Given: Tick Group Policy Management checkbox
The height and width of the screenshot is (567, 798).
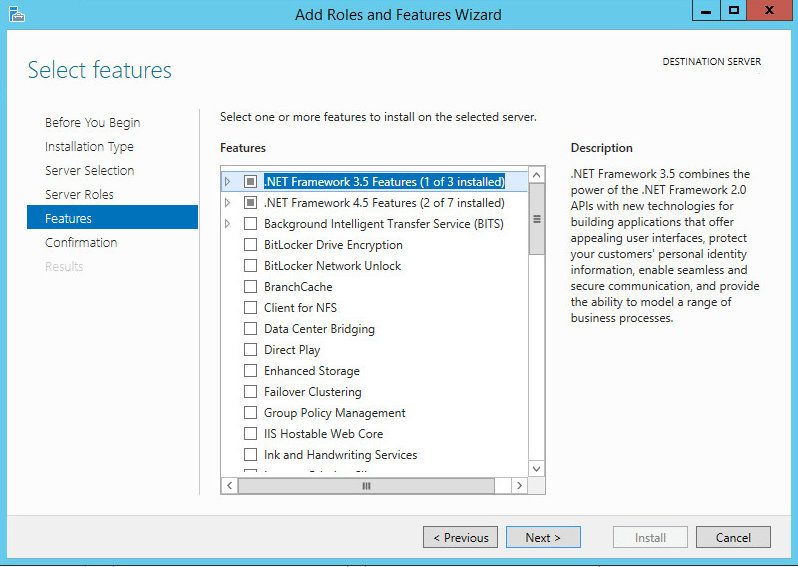Looking at the screenshot, I should [251, 413].
